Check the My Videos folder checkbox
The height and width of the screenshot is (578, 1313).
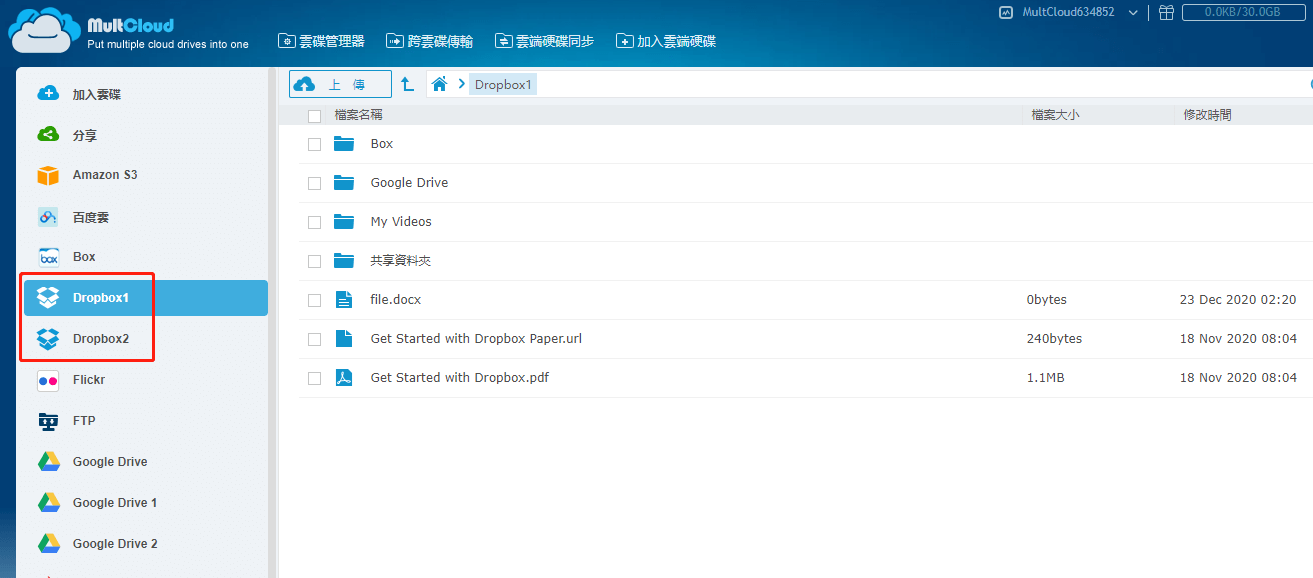[314, 222]
